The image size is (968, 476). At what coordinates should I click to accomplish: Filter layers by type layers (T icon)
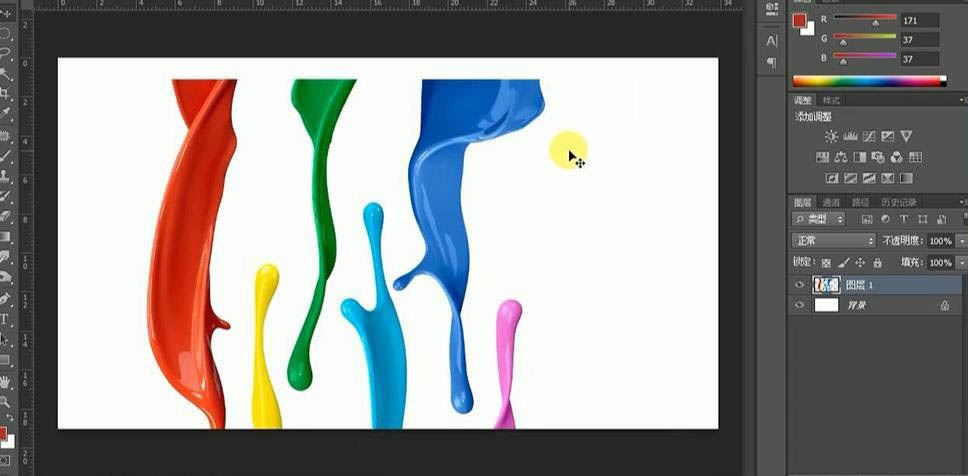903,219
